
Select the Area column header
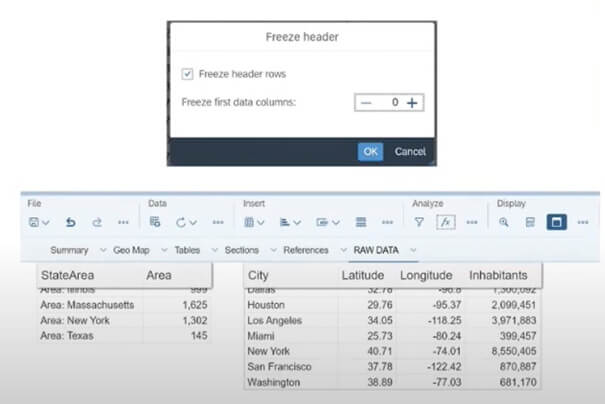pos(159,275)
